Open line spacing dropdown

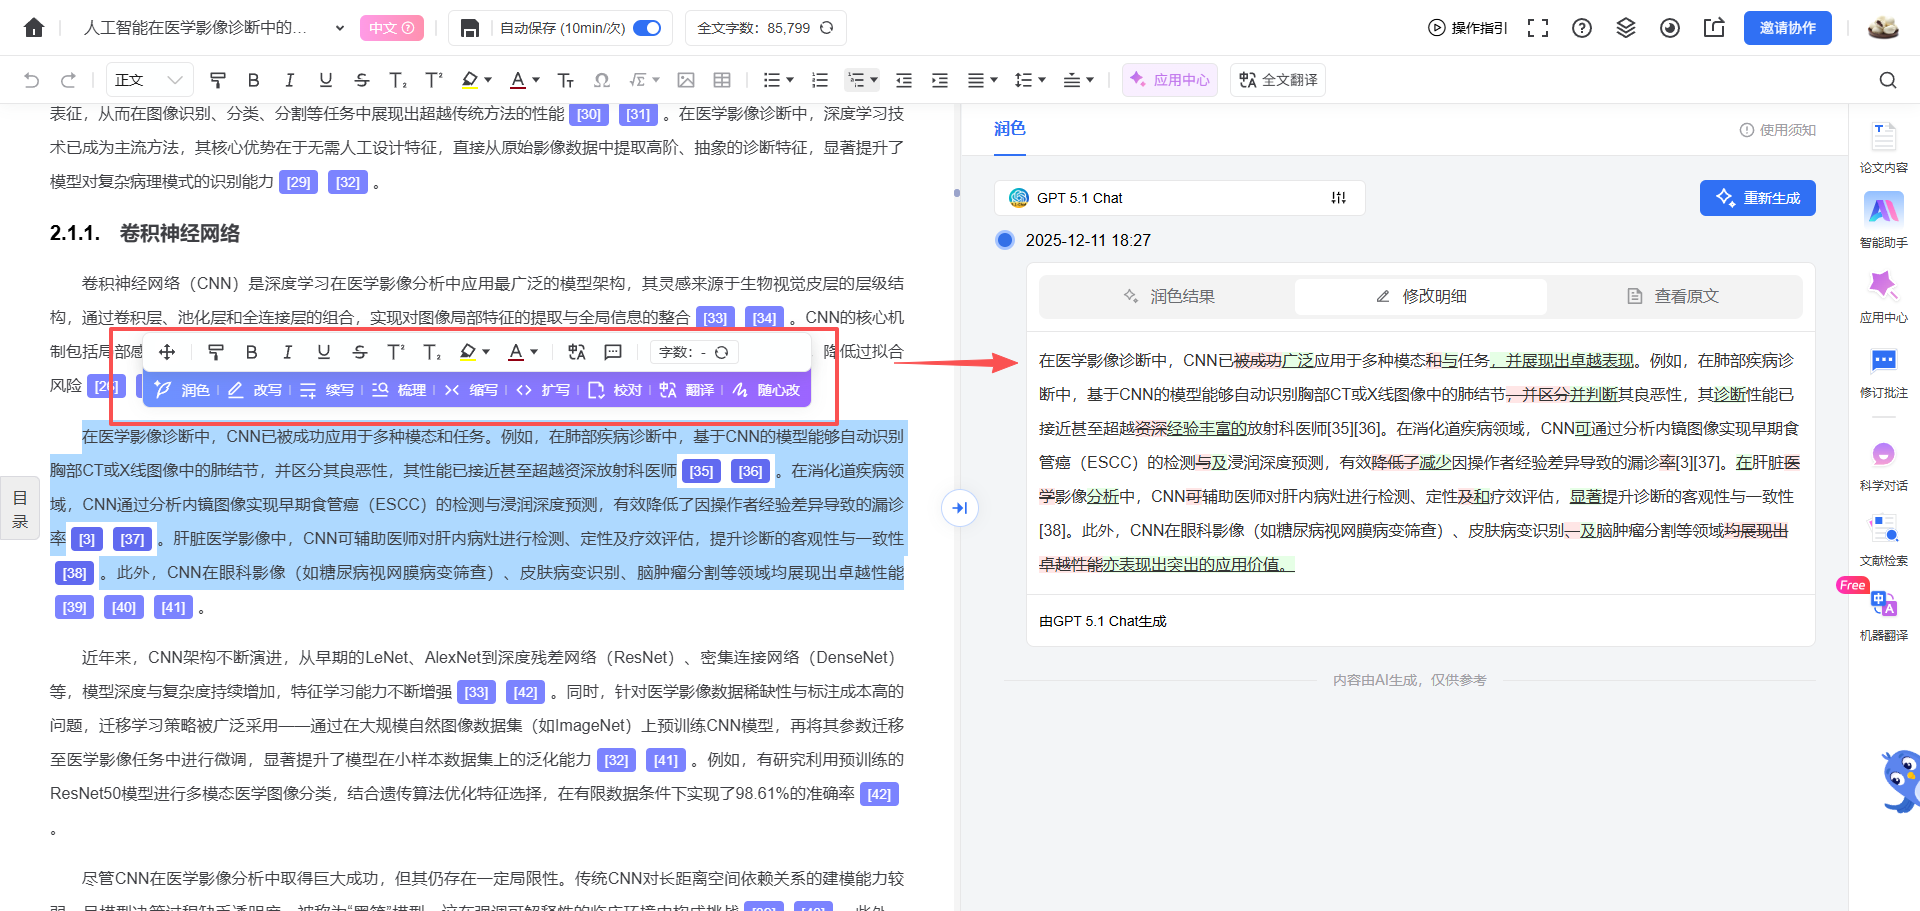pos(1030,80)
